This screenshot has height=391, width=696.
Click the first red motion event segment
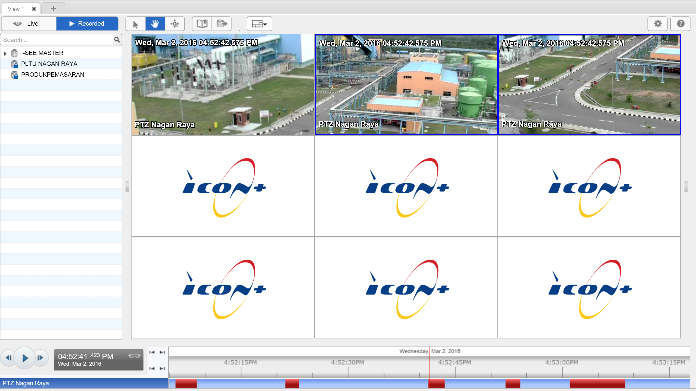(x=186, y=384)
